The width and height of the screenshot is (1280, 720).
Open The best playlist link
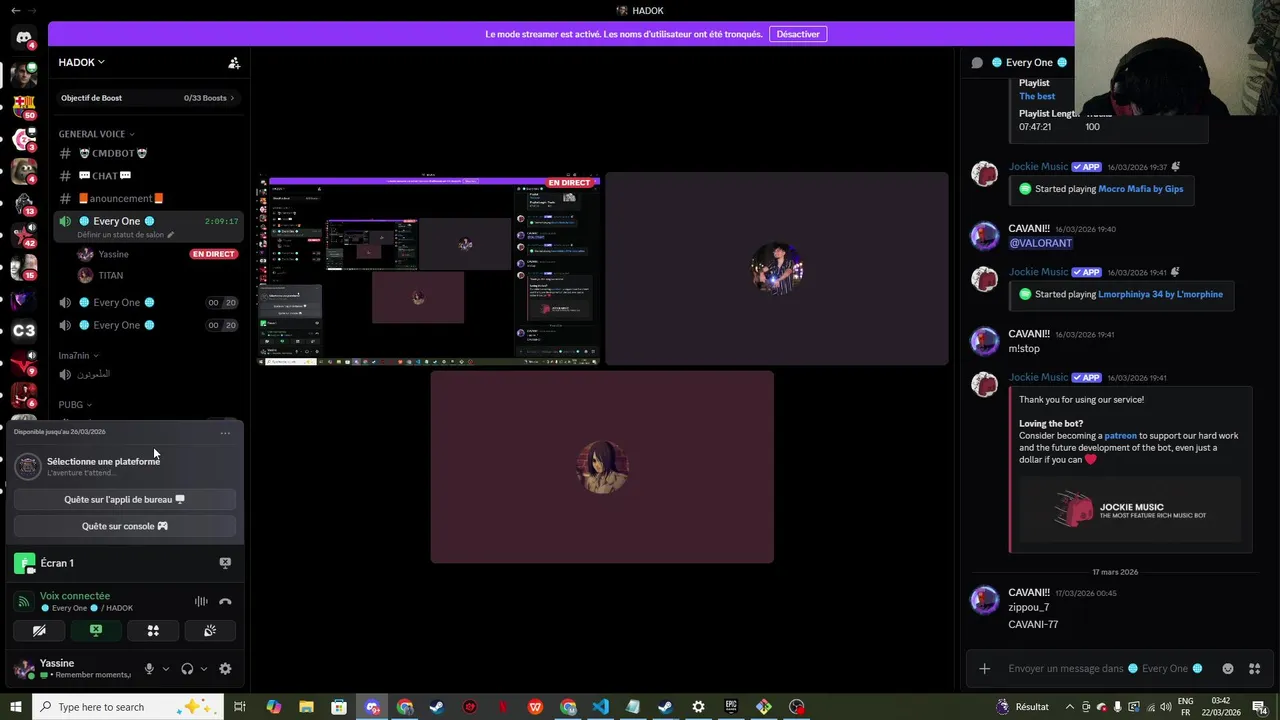[x=1037, y=96]
